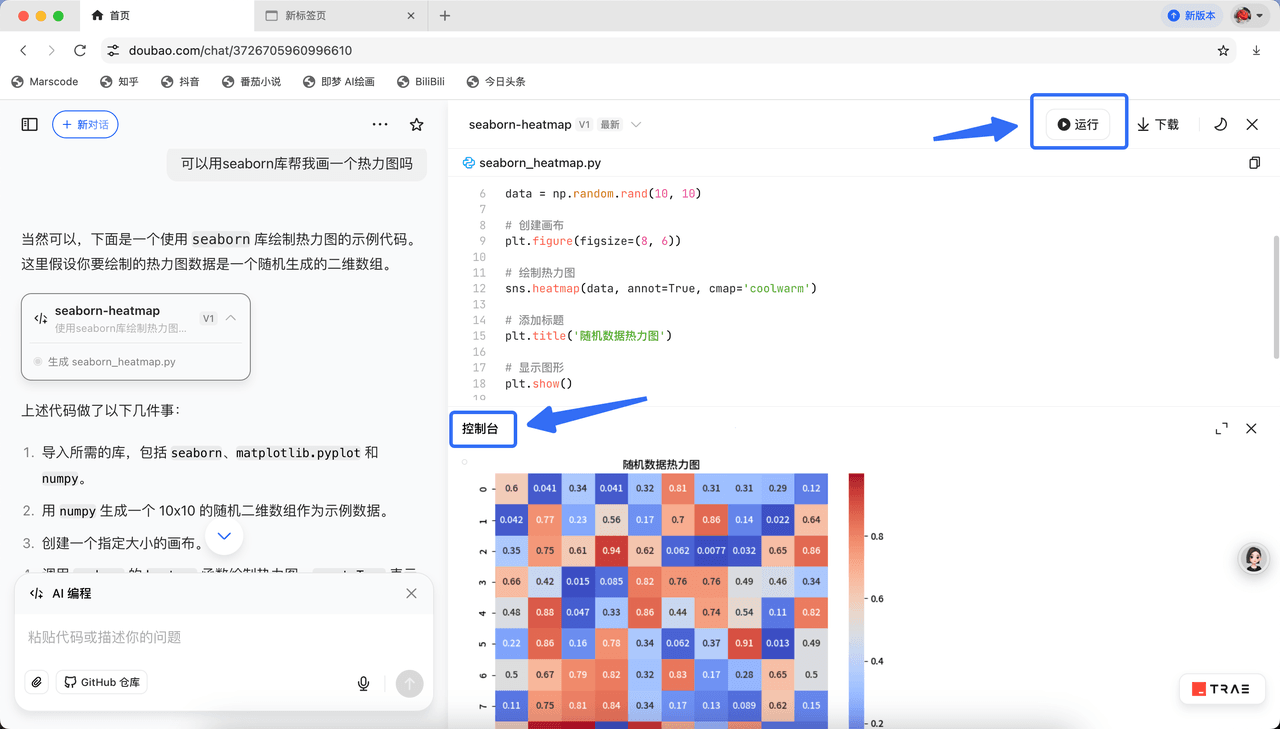
Task: Expand the console panel to fullscreen
Action: coord(1221,429)
